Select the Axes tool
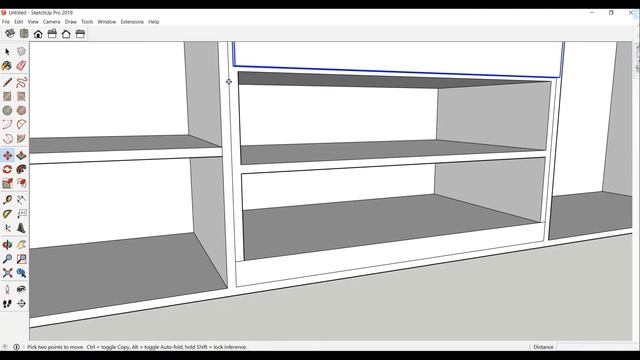The width and height of the screenshot is (640, 360). tap(7, 228)
